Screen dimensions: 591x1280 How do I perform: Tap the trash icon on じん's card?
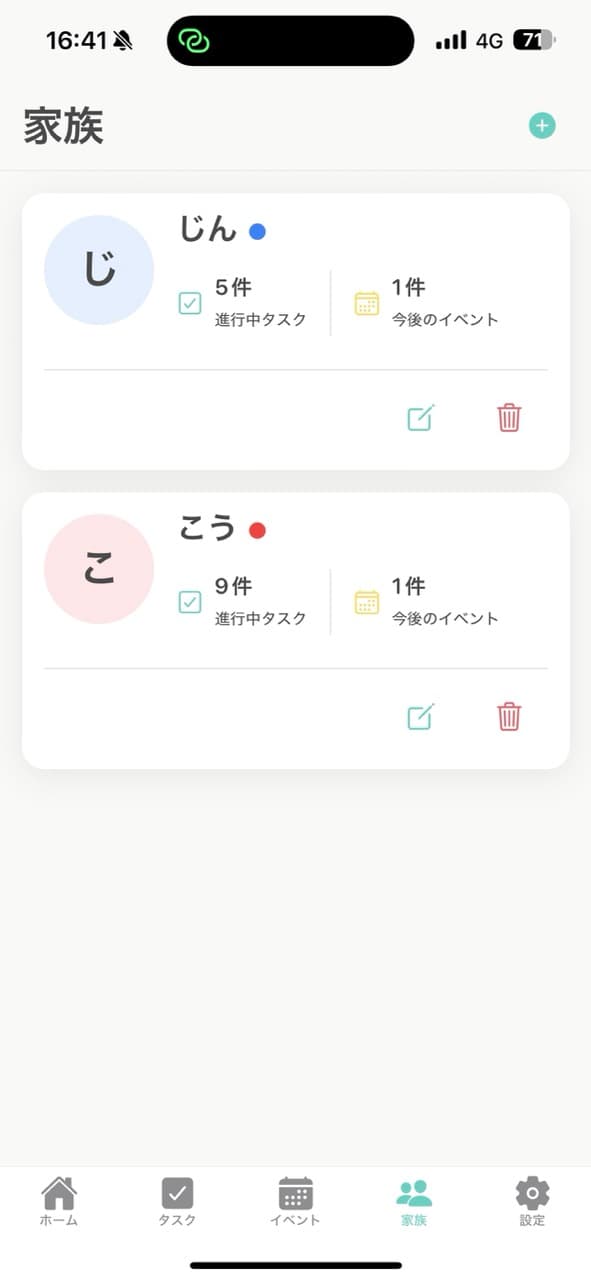click(508, 418)
